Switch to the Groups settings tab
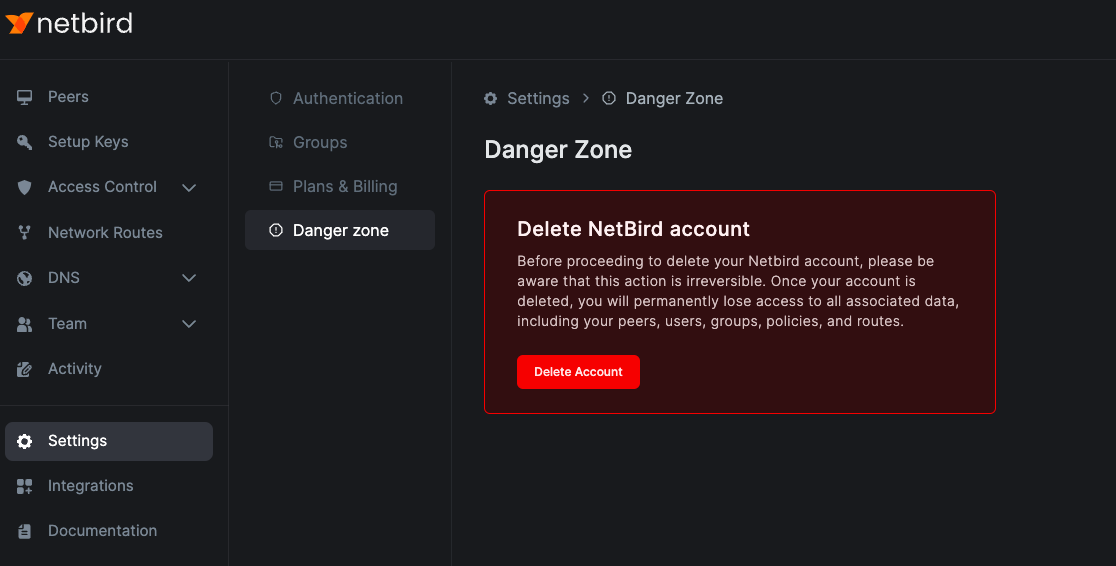Screen dimensions: 1116x566 coord(319,142)
